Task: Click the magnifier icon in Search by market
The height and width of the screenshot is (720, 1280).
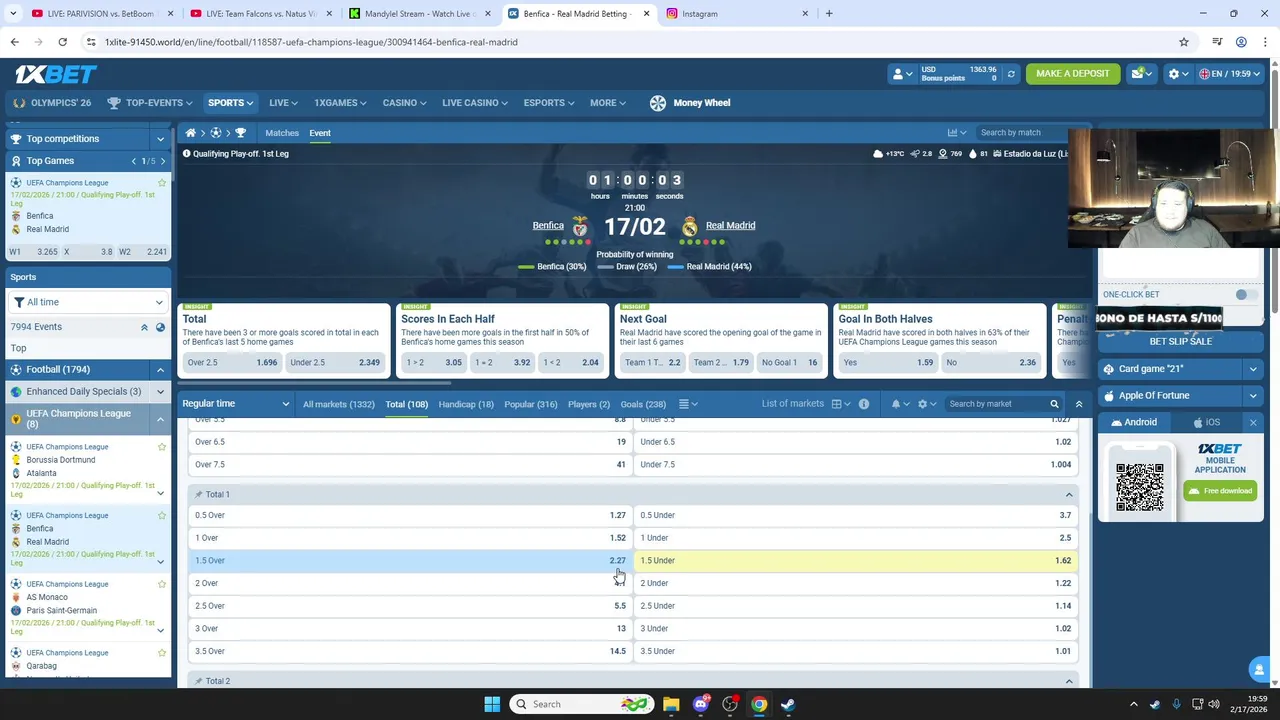Action: 1054,404
